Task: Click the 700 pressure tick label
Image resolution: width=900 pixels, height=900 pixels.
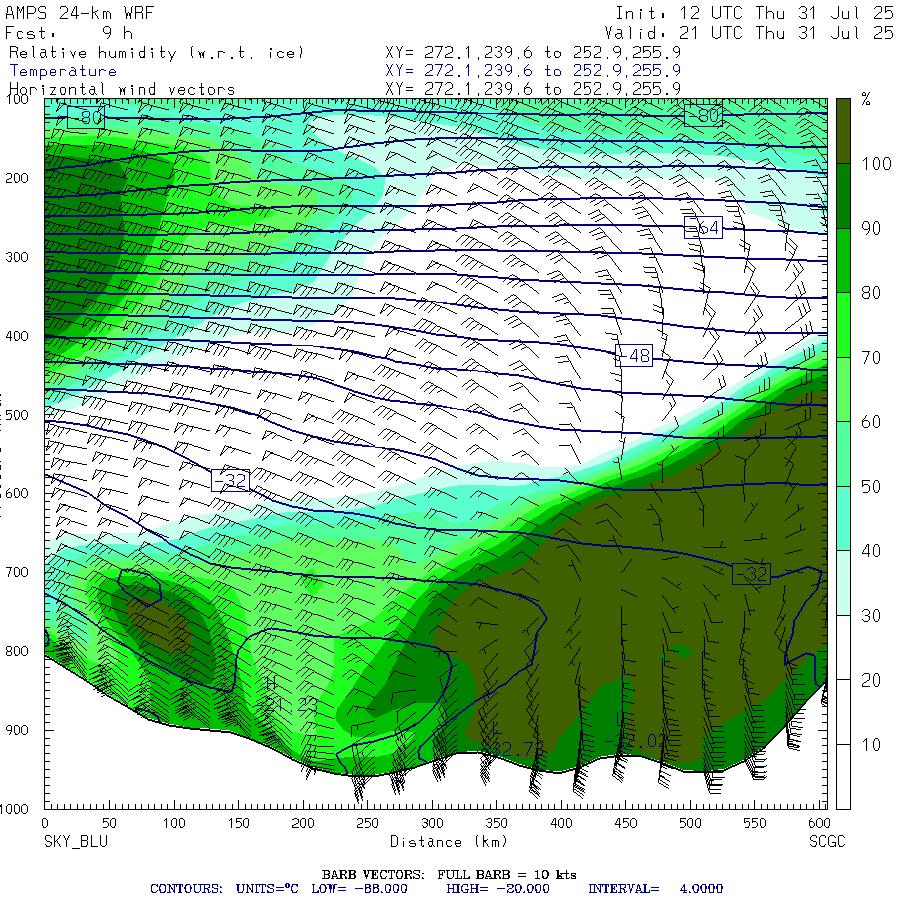Action: (17, 572)
